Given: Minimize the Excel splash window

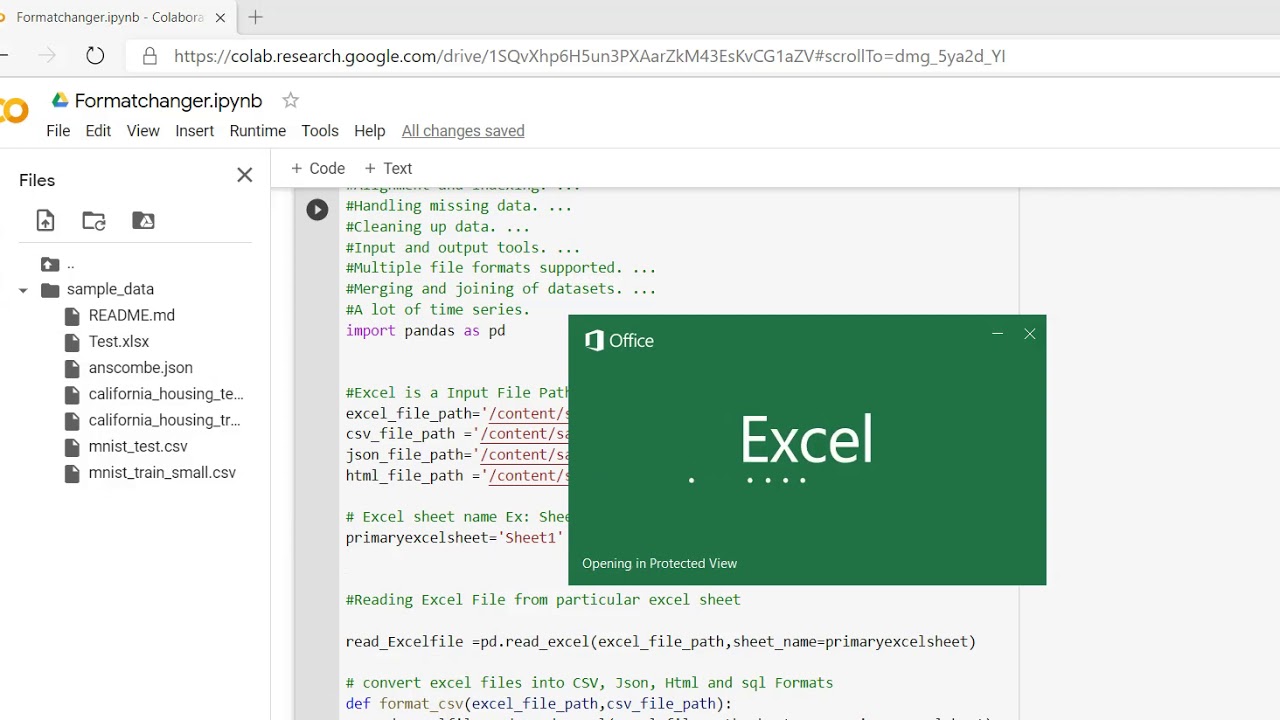Looking at the screenshot, I should [x=997, y=334].
